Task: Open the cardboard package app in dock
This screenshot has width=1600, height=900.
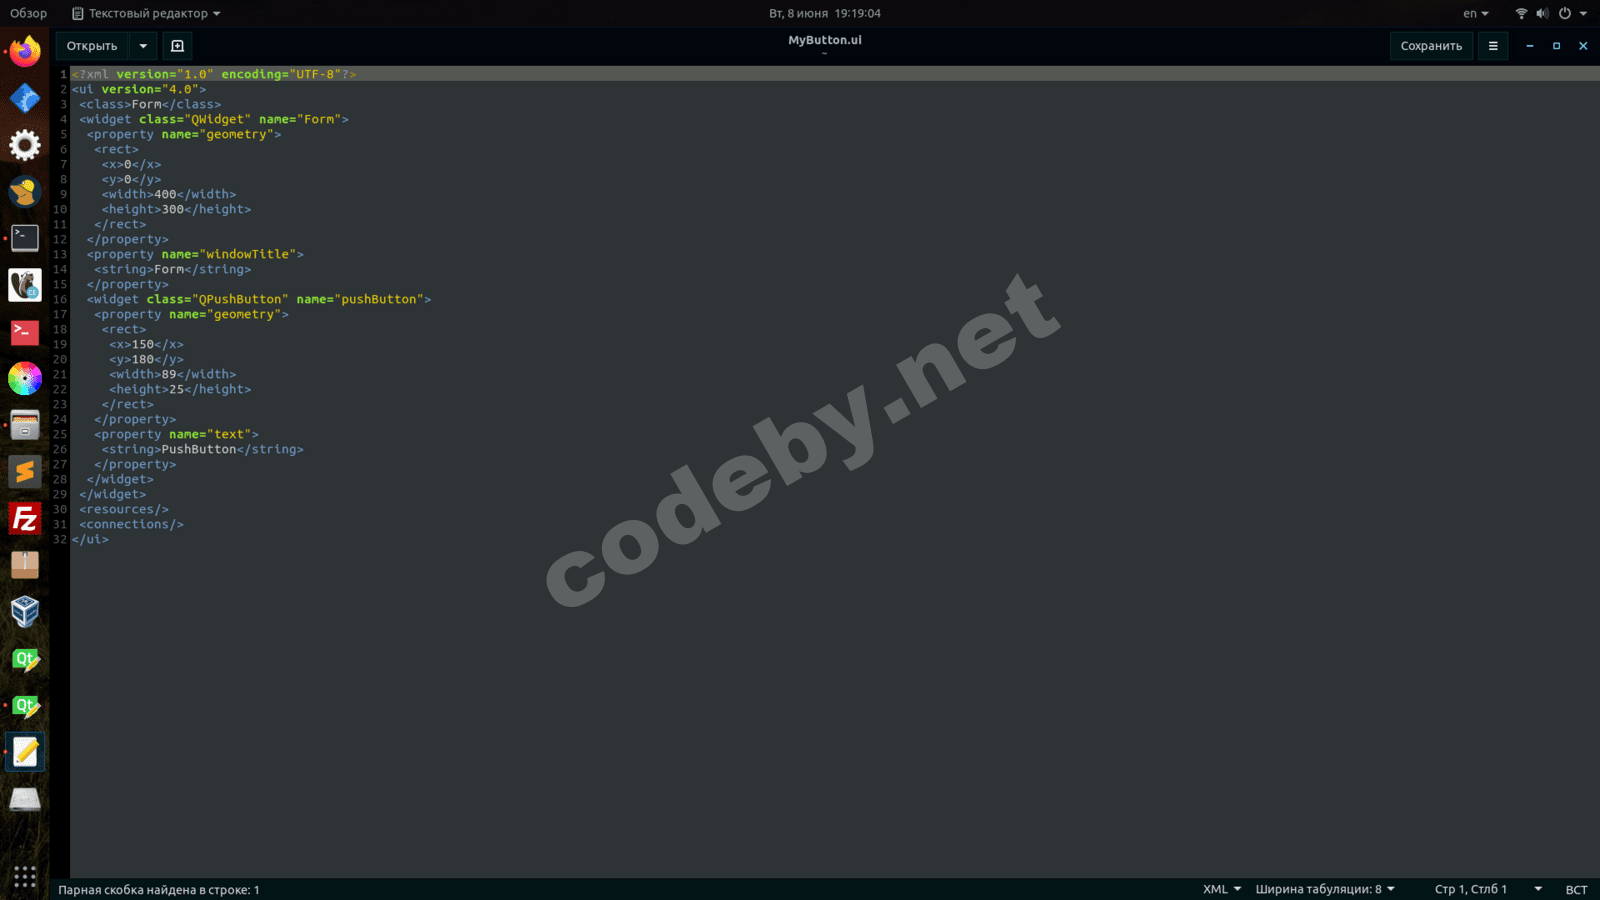Action: tap(25, 565)
